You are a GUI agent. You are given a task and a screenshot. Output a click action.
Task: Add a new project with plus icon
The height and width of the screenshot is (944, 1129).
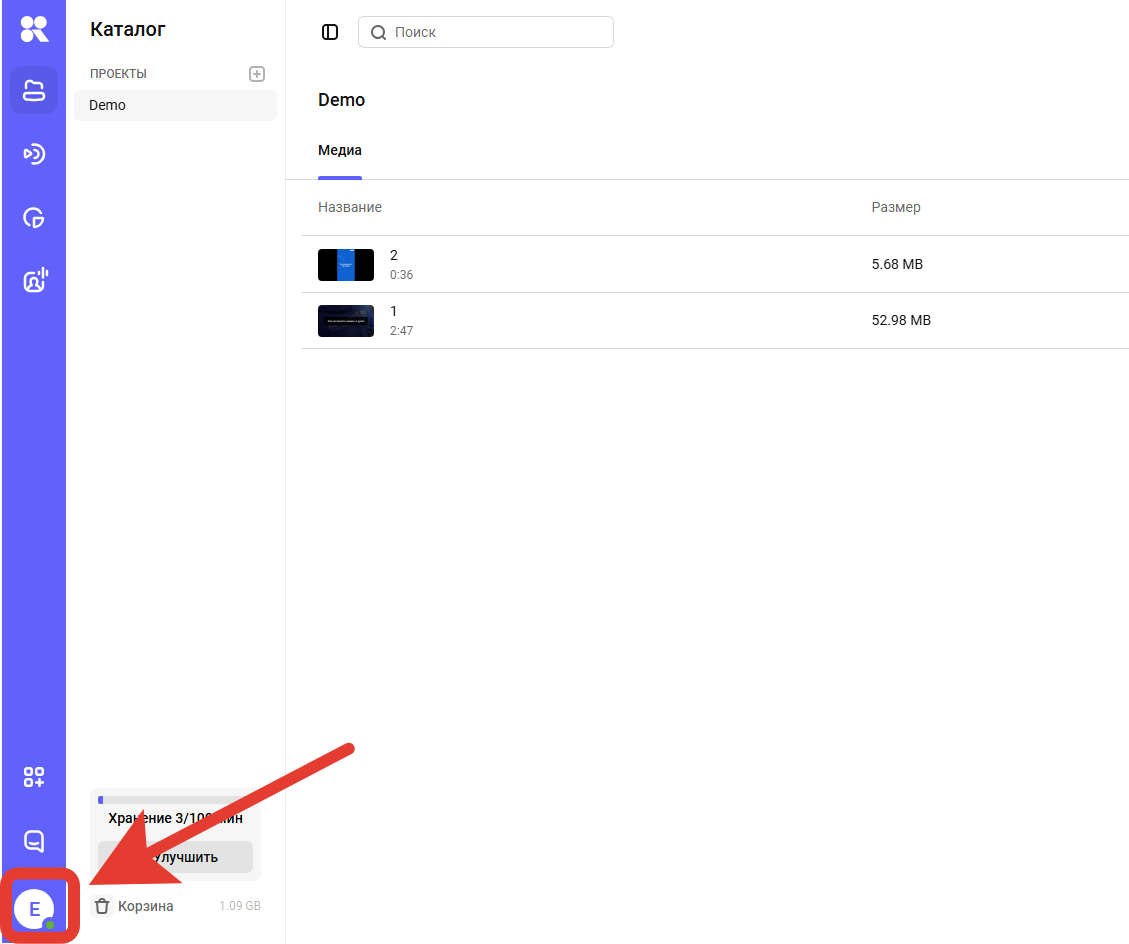(257, 74)
